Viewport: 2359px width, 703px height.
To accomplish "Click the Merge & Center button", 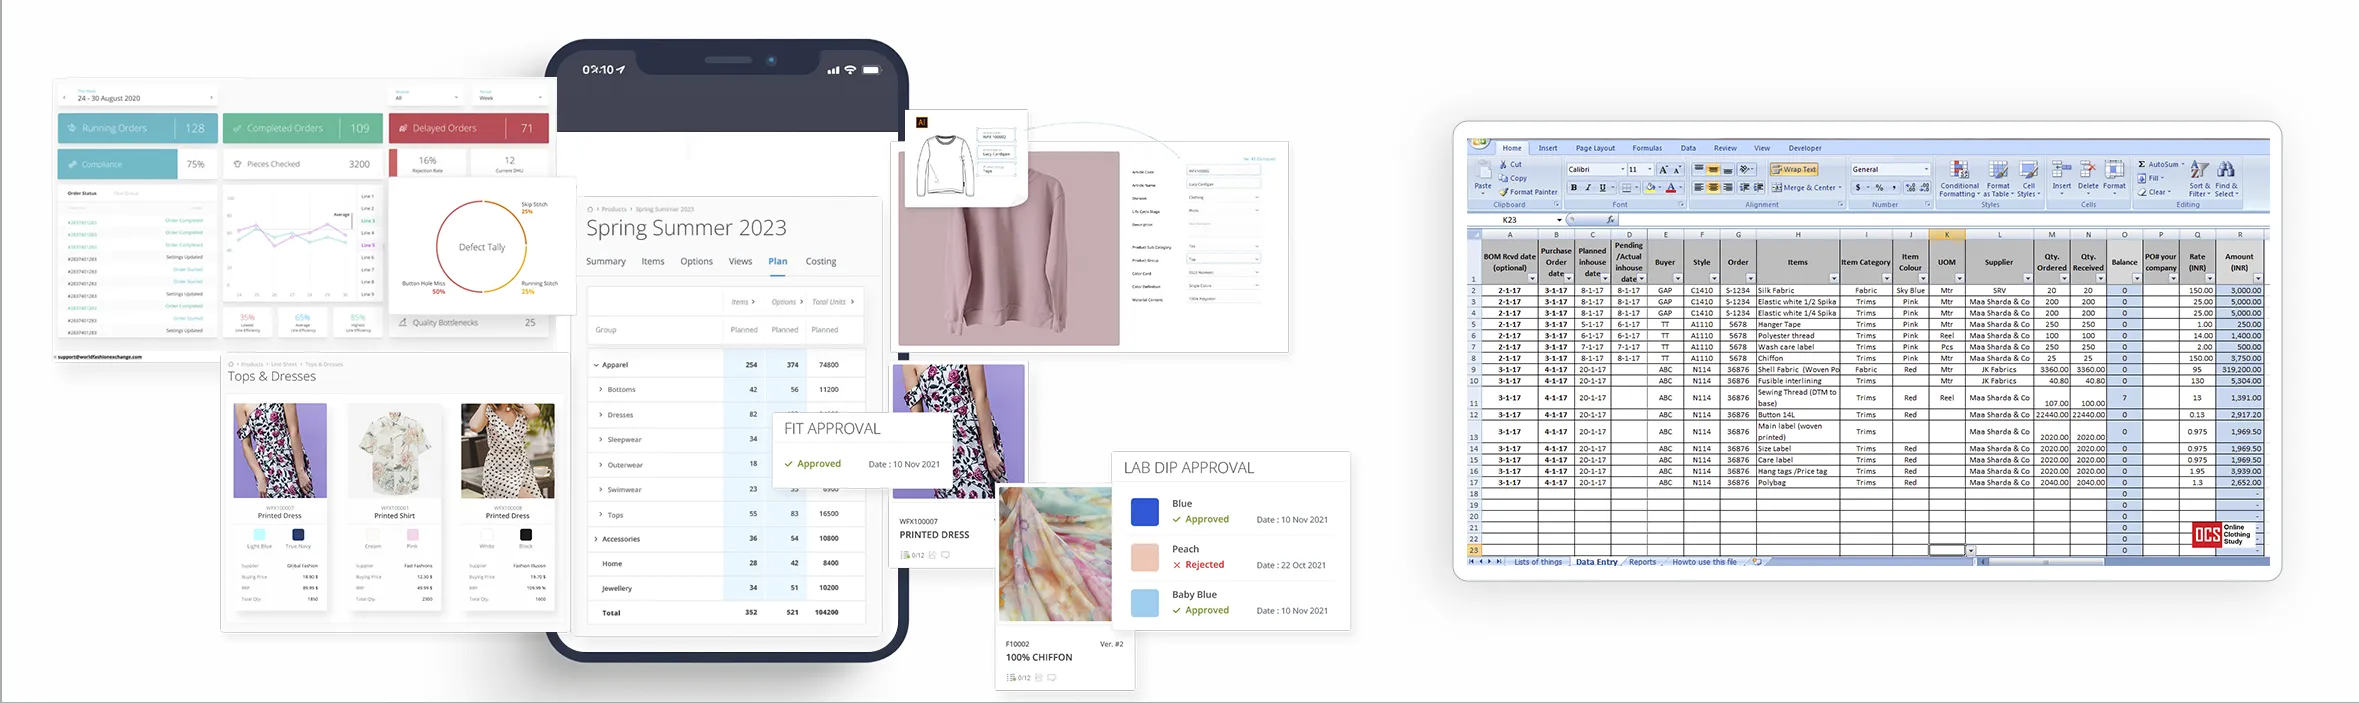I will coord(1805,188).
